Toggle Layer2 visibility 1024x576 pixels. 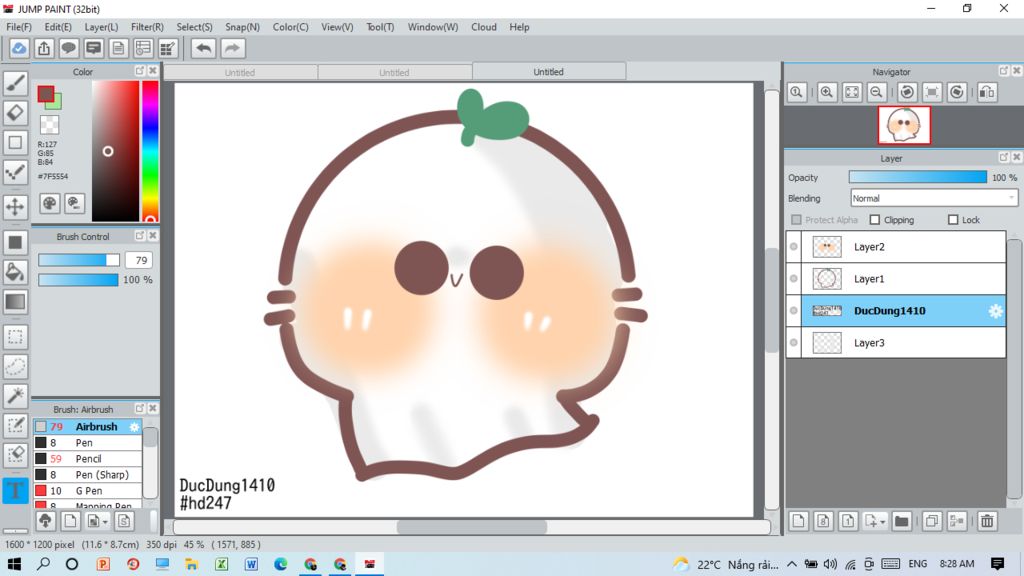click(793, 247)
